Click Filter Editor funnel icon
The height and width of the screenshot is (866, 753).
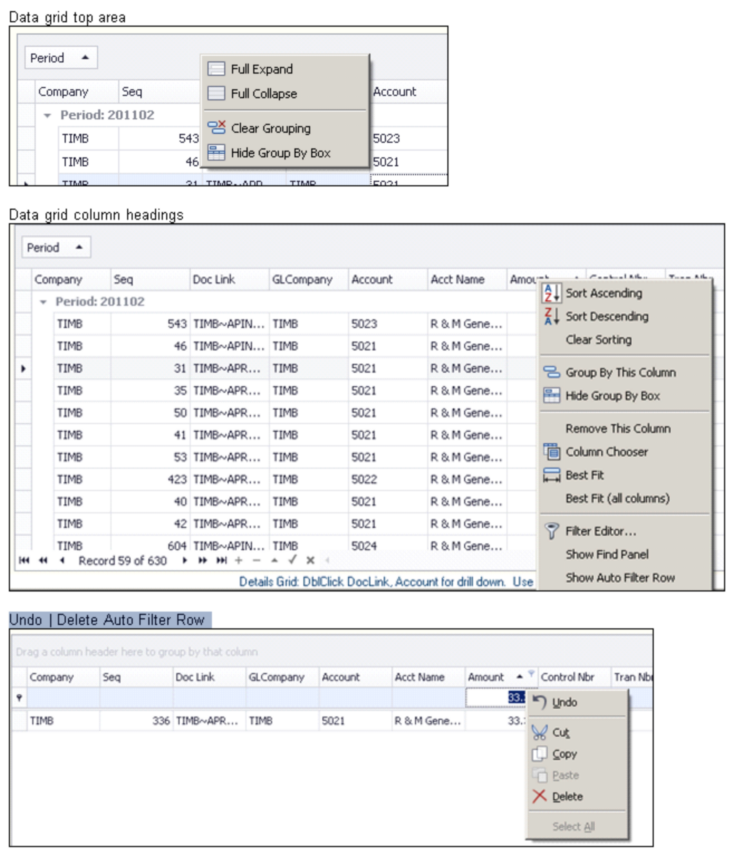(551, 531)
